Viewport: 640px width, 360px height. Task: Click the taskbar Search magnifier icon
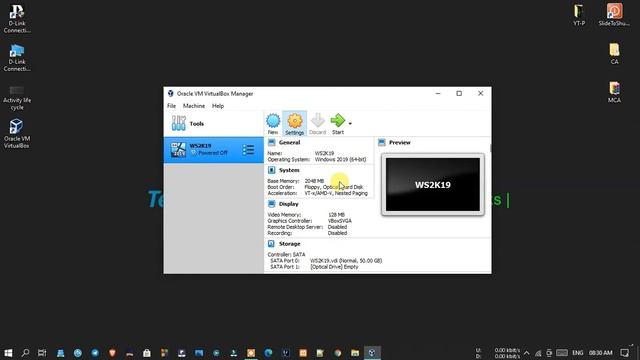[x=25, y=353]
